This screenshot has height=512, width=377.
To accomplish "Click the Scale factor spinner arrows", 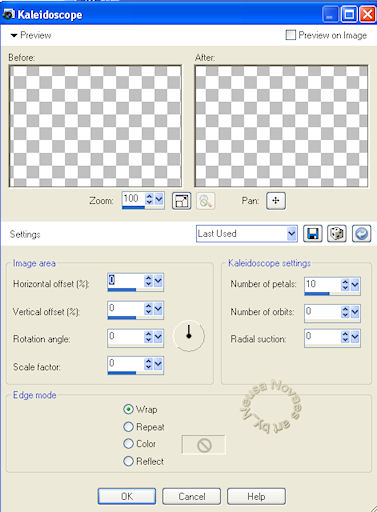I will pyautogui.click(x=149, y=364).
